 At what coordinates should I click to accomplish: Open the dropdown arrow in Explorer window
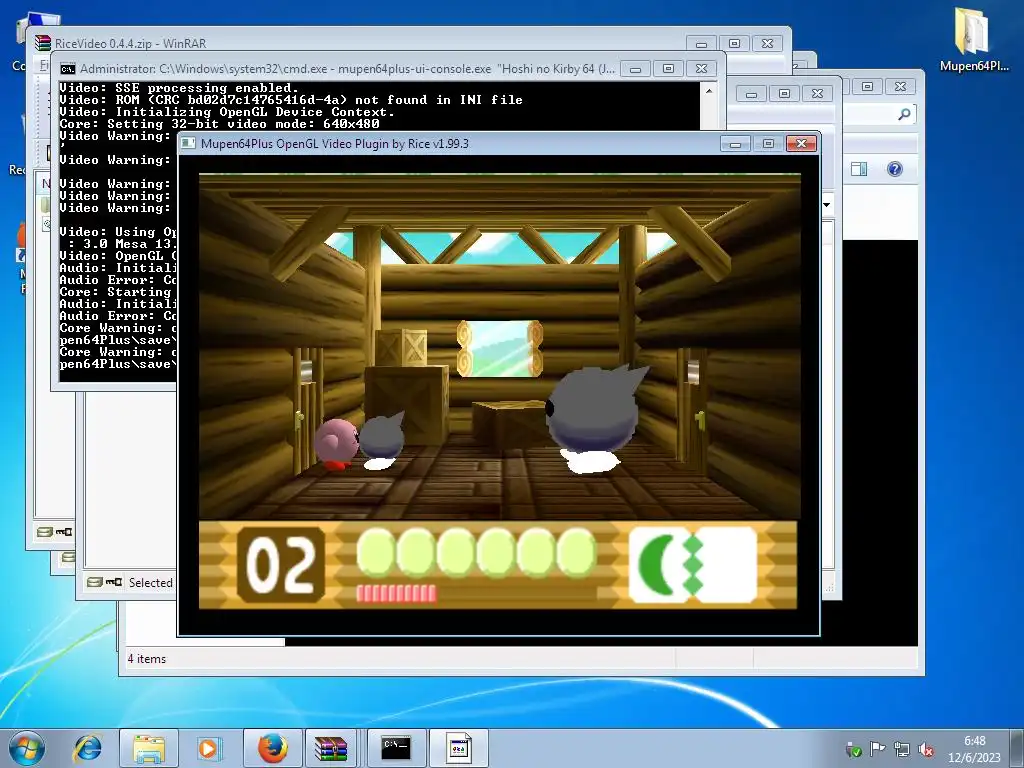[x=827, y=205]
